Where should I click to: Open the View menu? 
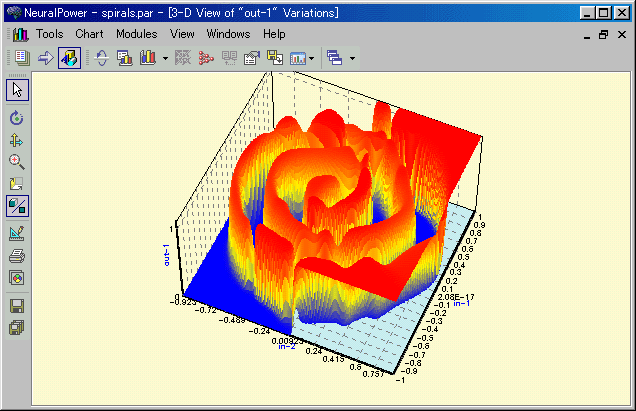pos(182,34)
